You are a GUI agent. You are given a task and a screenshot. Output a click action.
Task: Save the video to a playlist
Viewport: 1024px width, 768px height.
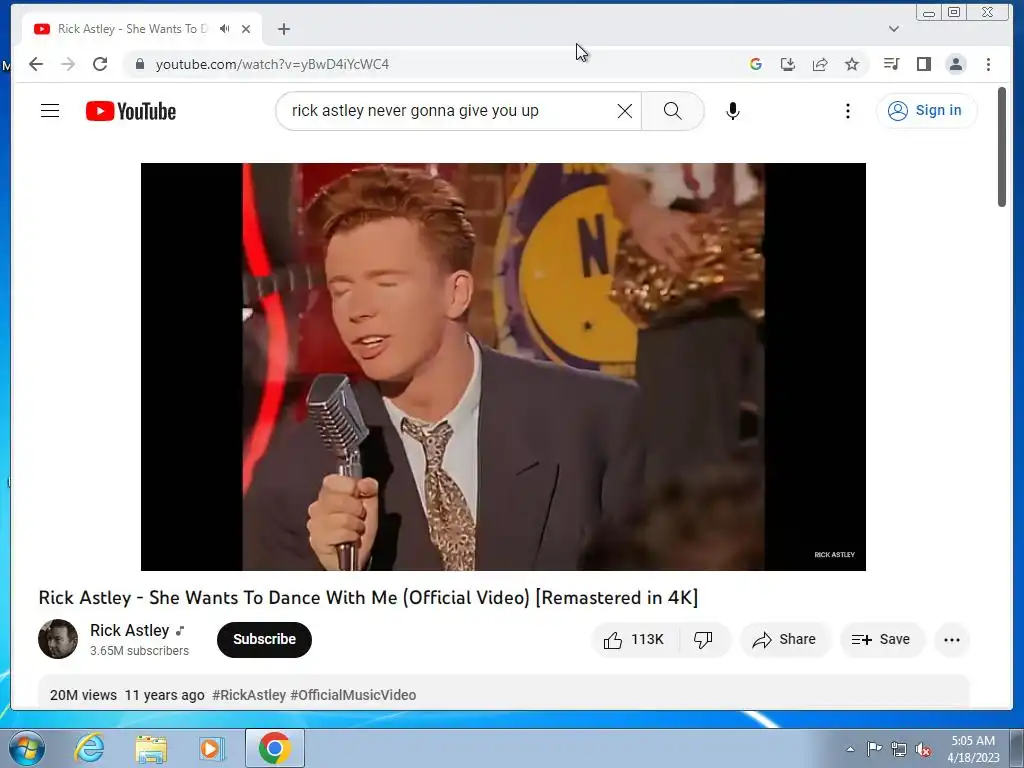point(882,639)
